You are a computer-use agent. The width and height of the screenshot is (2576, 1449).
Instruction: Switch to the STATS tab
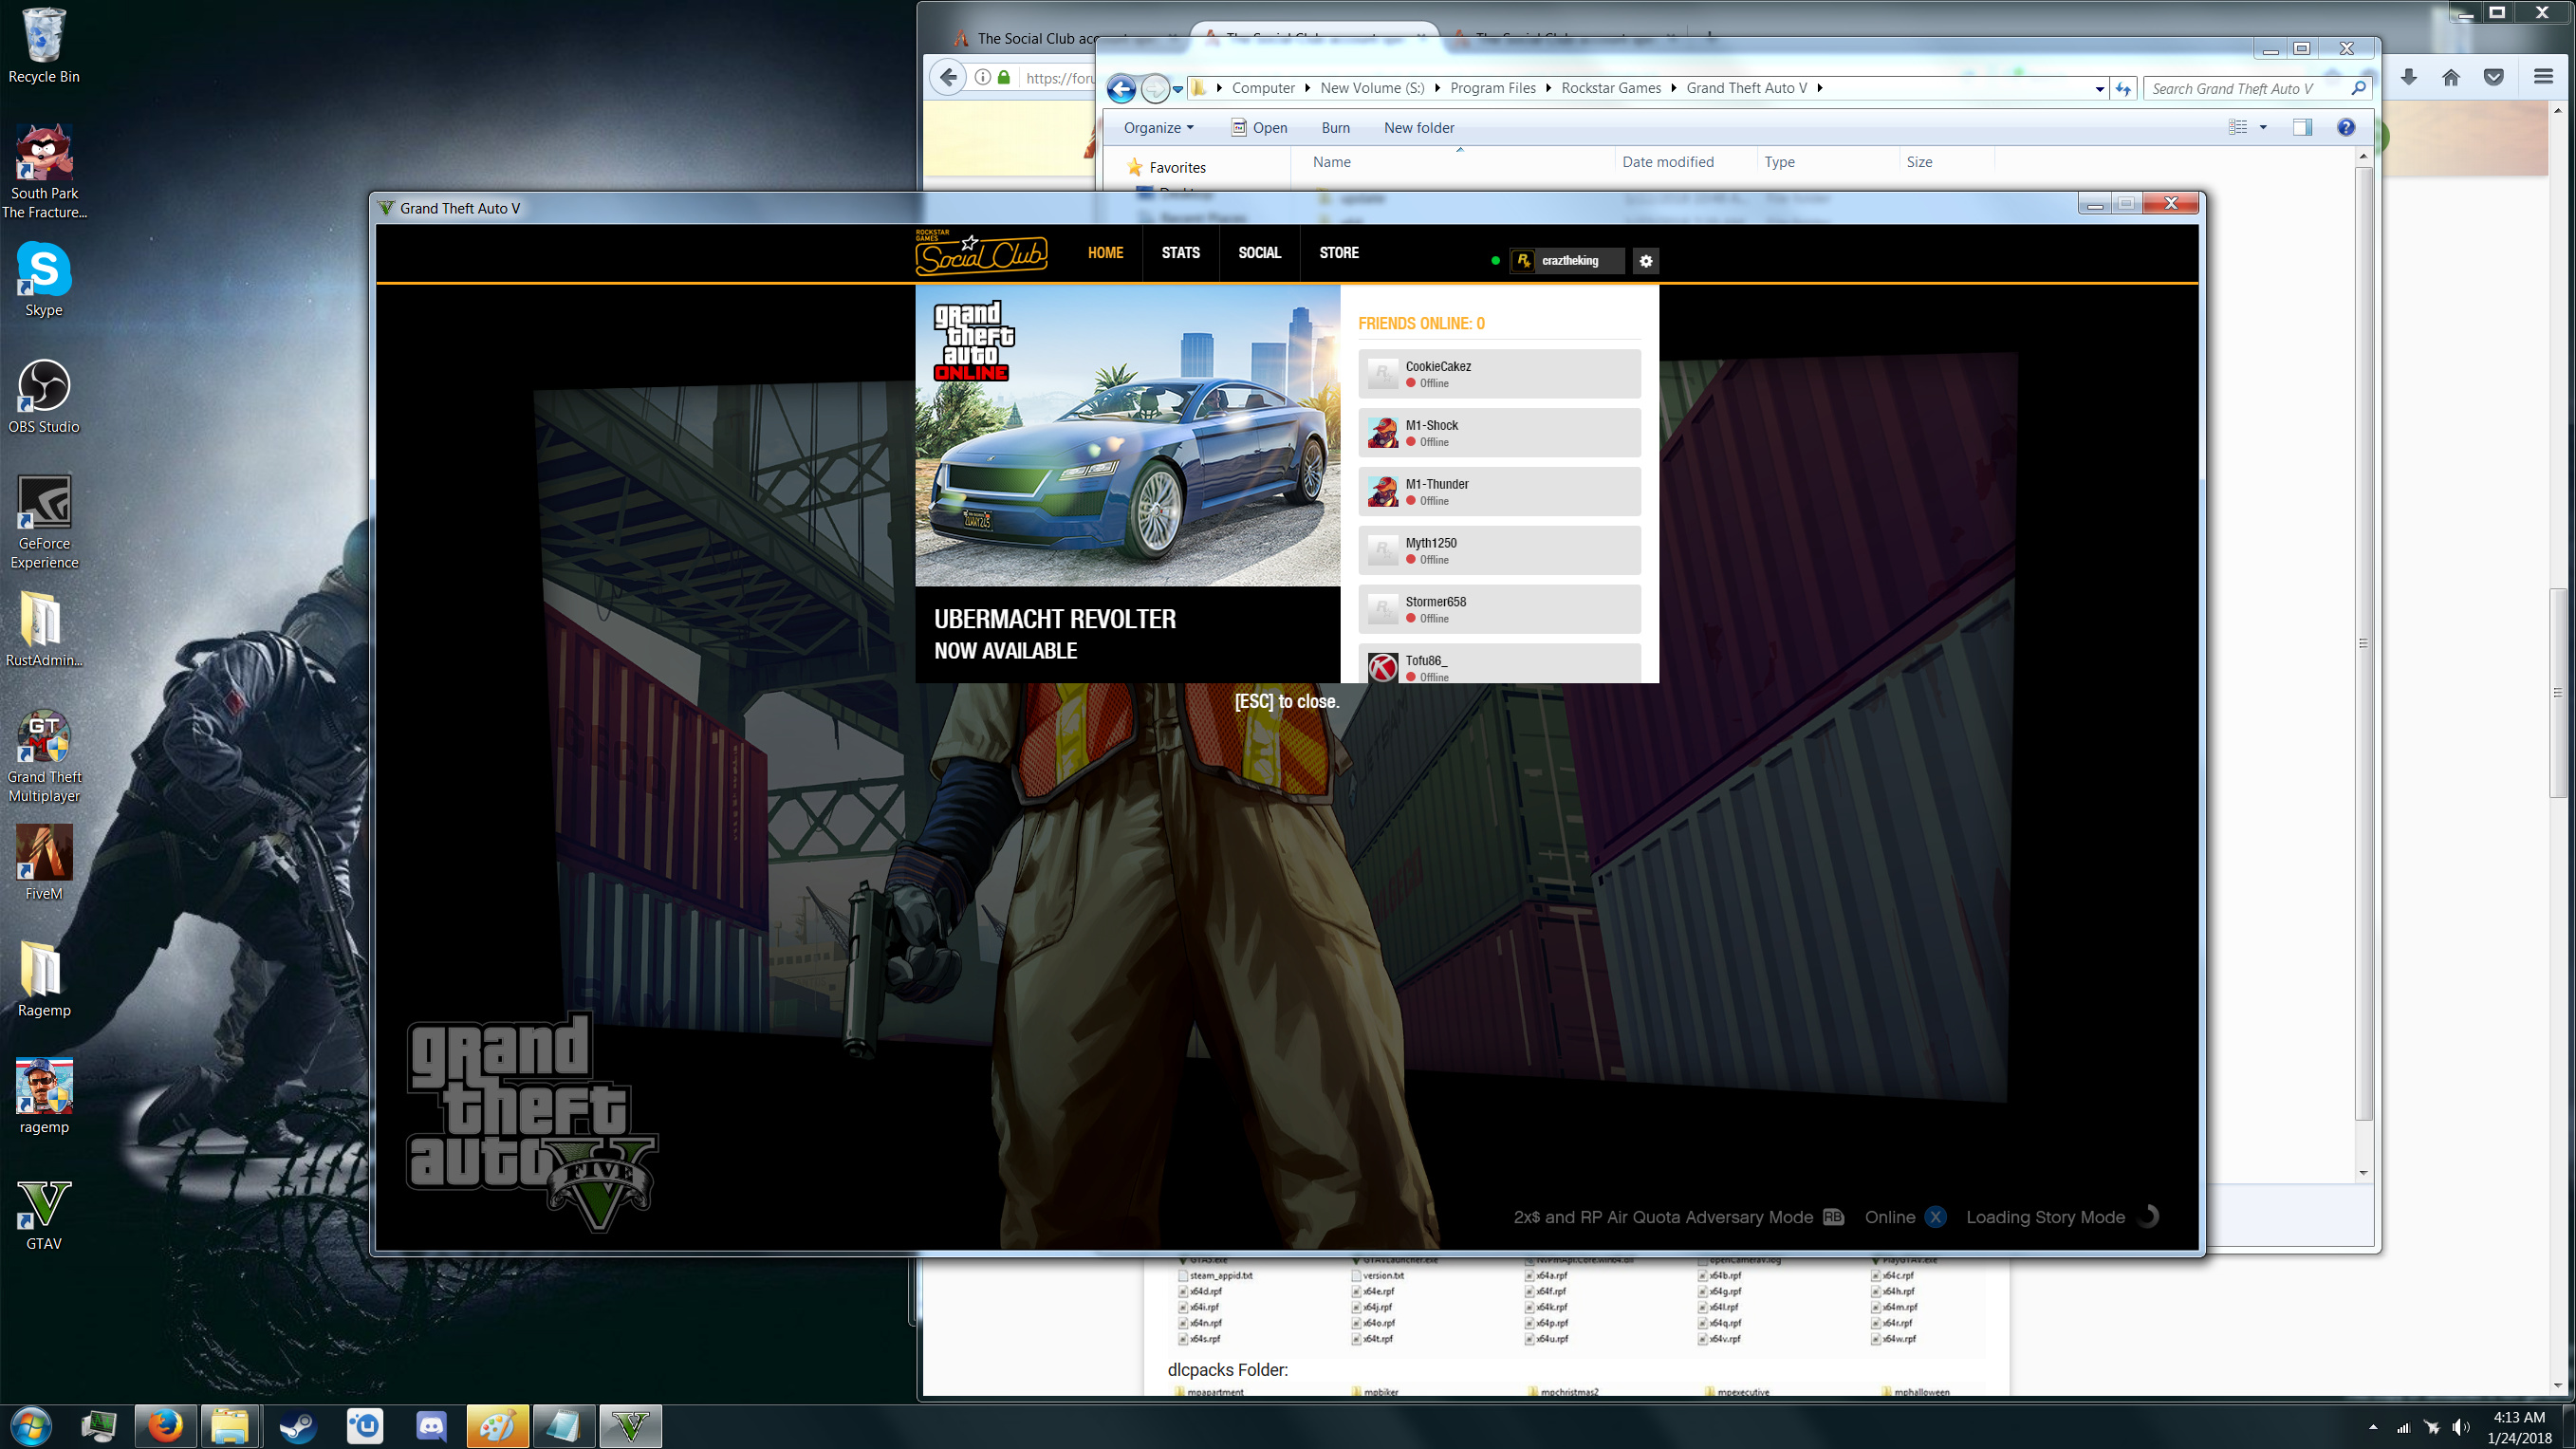(x=1180, y=253)
